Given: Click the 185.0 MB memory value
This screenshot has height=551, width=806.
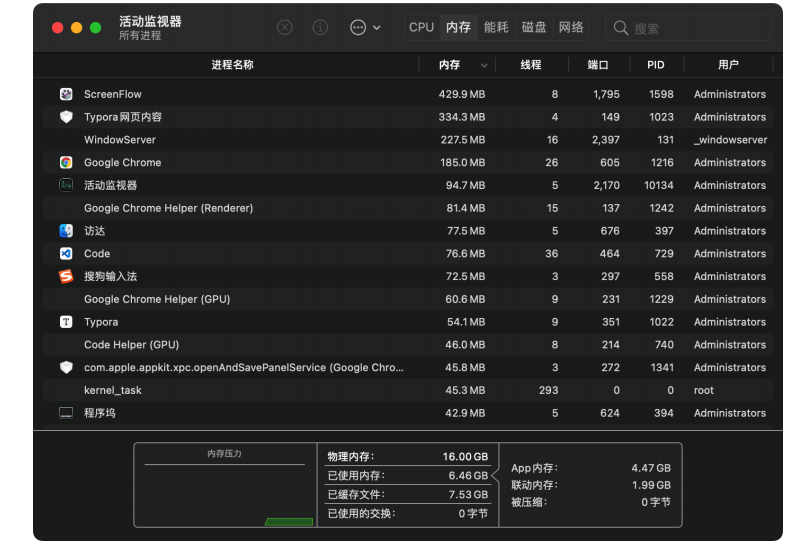Looking at the screenshot, I should 463,162.
